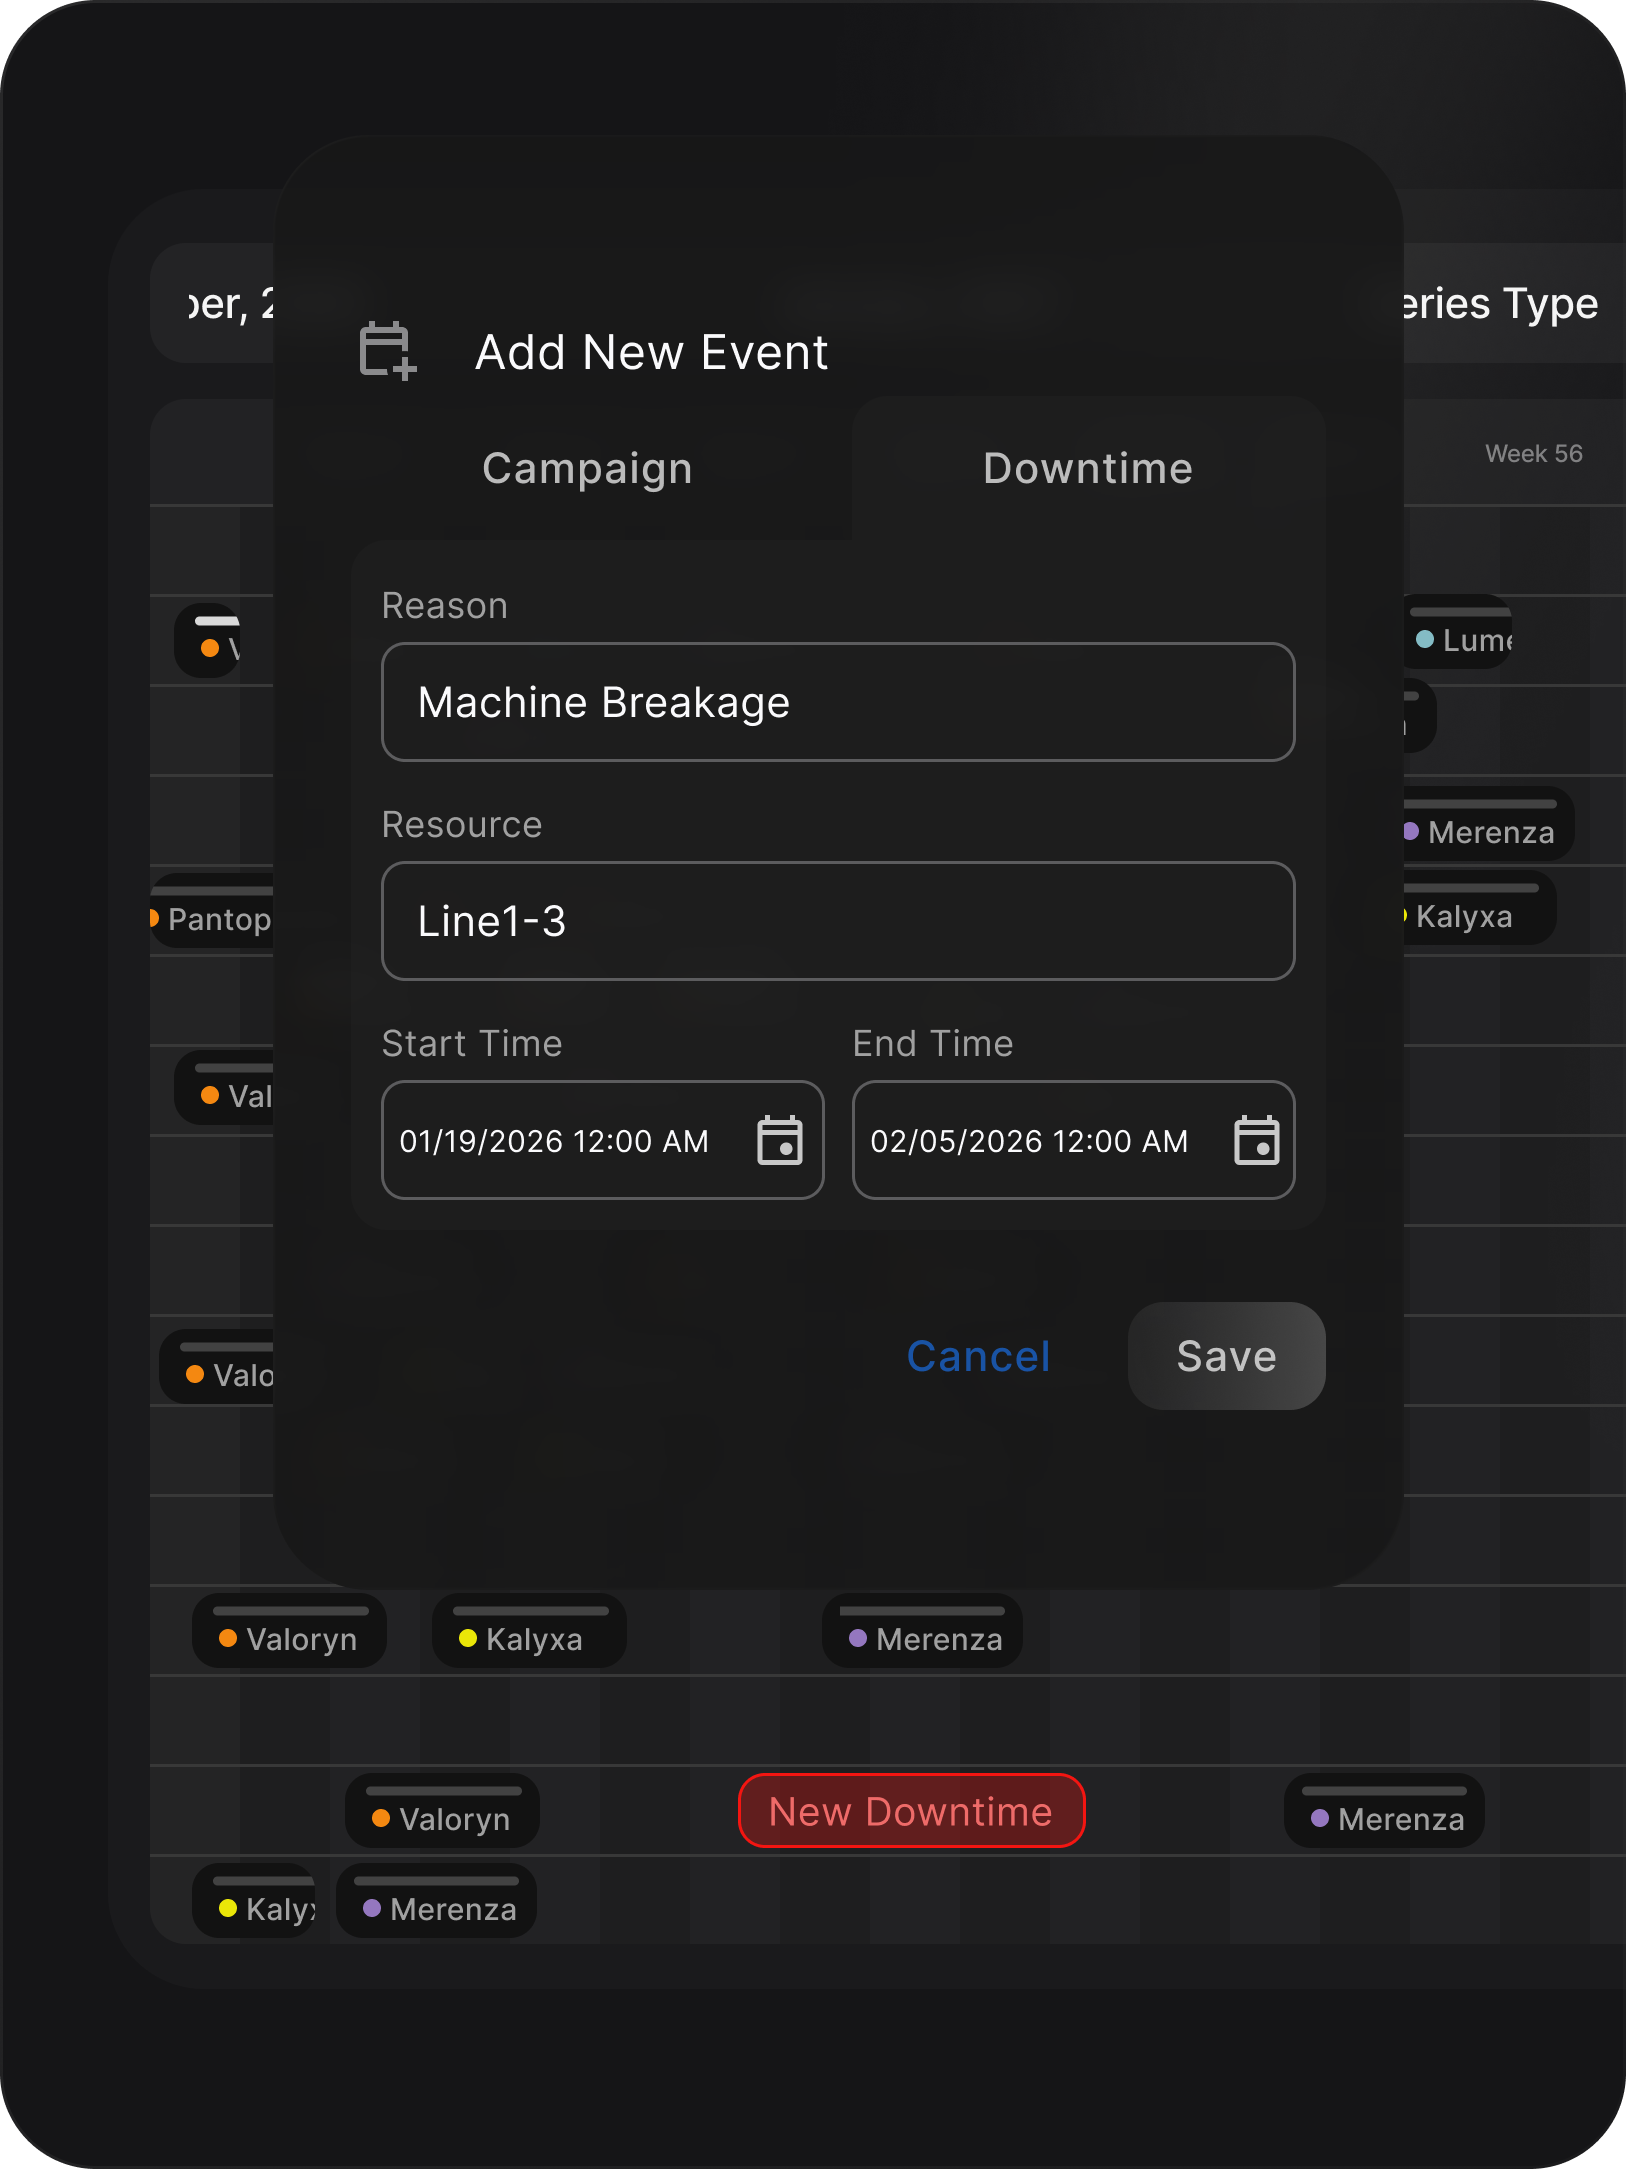Click the Week 56 column header
Screen dimensions: 1626x2169
1533,454
